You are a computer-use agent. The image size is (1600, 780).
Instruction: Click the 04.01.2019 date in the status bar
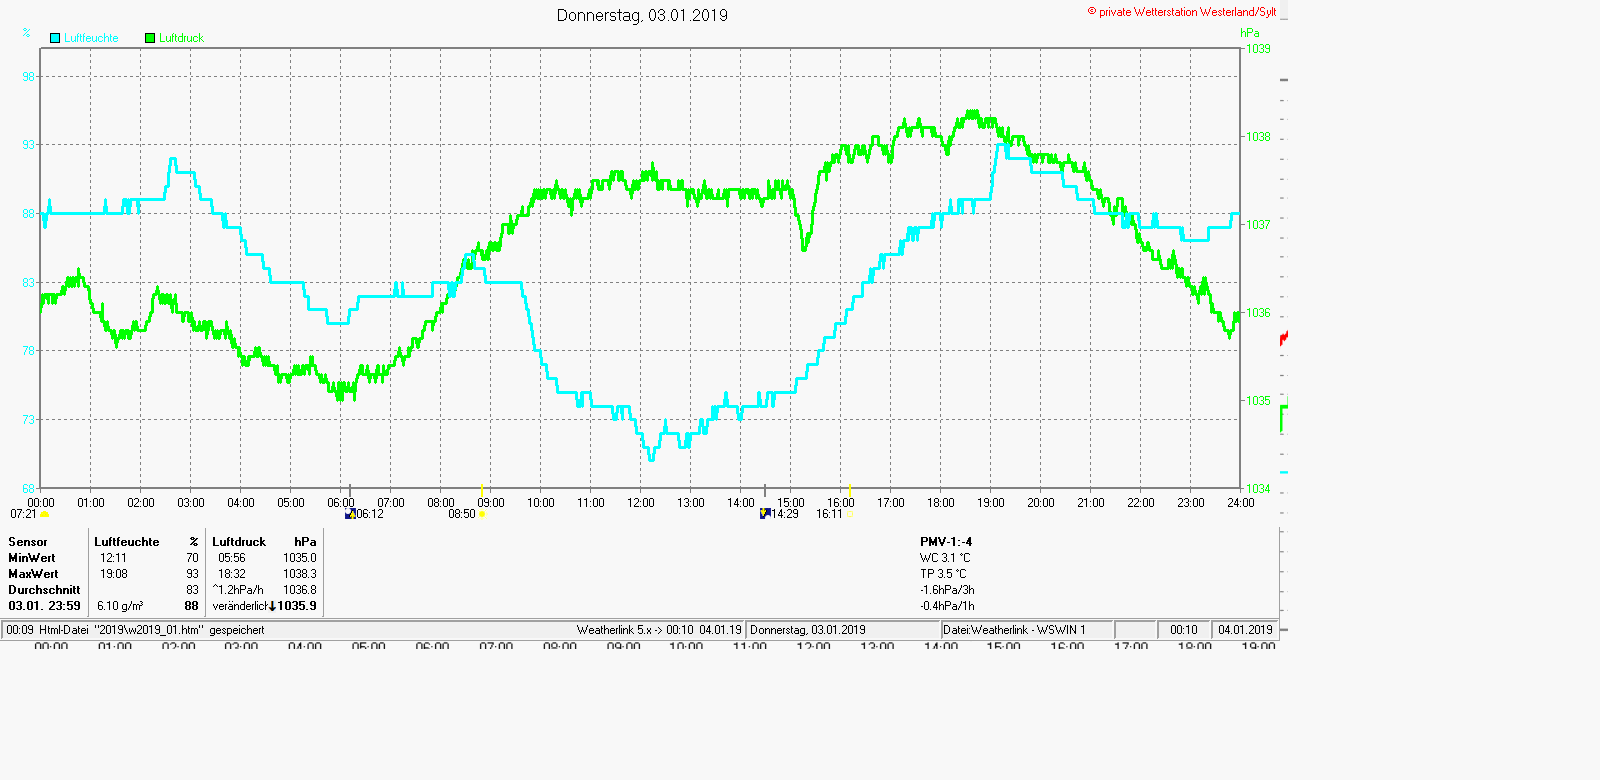pos(1245,630)
